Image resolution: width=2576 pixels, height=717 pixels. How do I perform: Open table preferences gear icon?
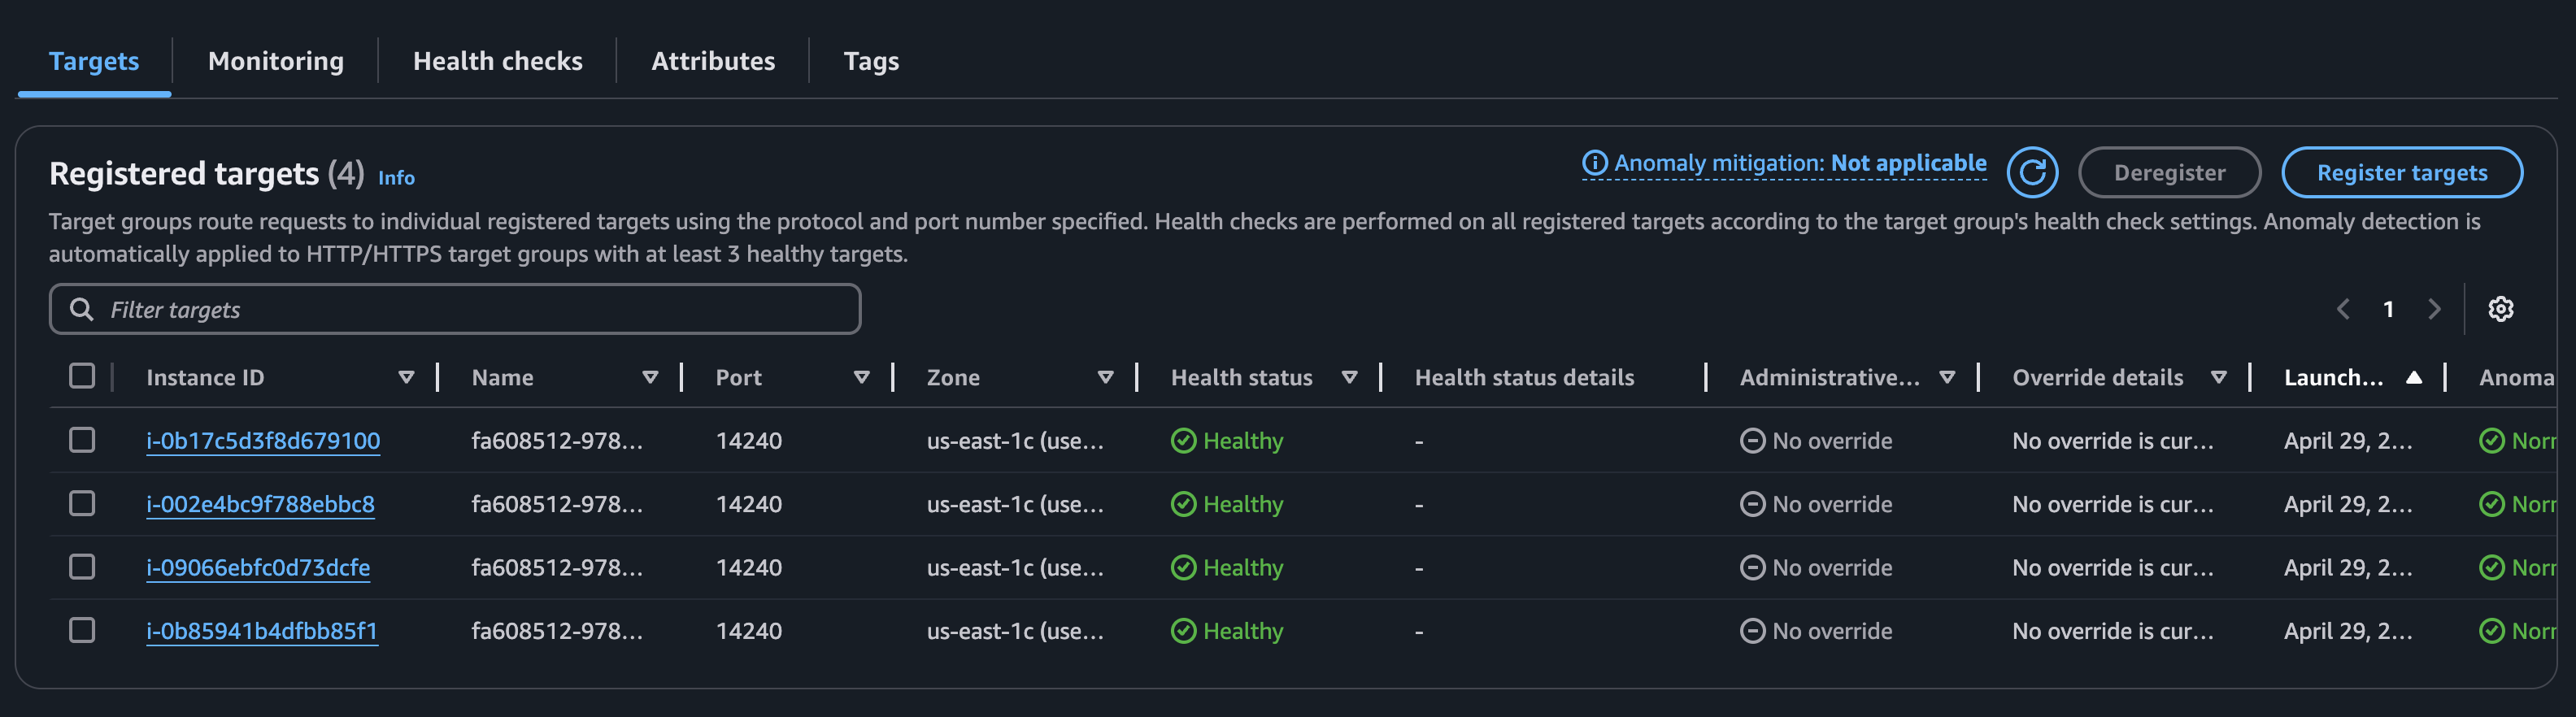coord(2500,309)
